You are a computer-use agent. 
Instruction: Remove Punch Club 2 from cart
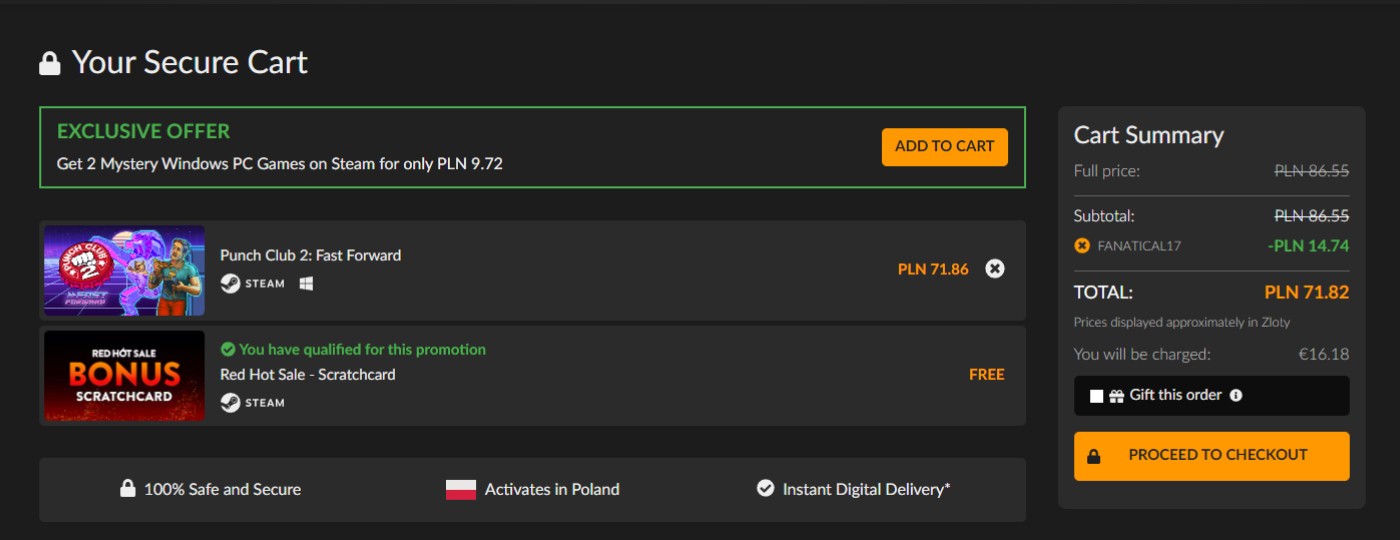point(994,269)
